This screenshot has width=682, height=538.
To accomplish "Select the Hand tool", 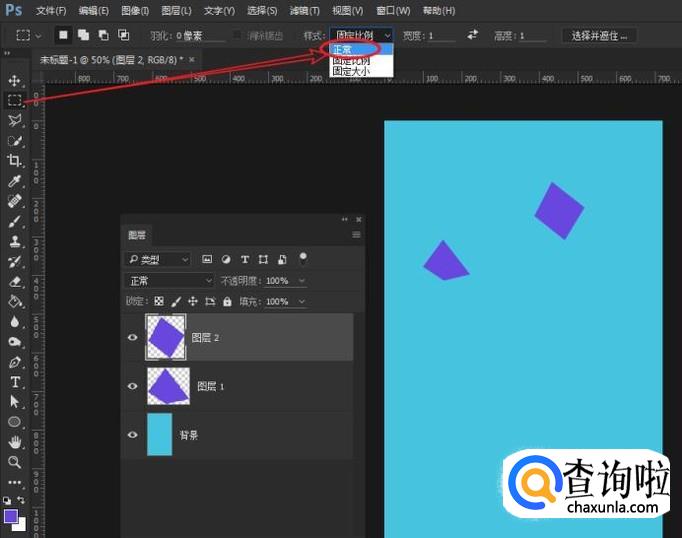I will [x=14, y=442].
